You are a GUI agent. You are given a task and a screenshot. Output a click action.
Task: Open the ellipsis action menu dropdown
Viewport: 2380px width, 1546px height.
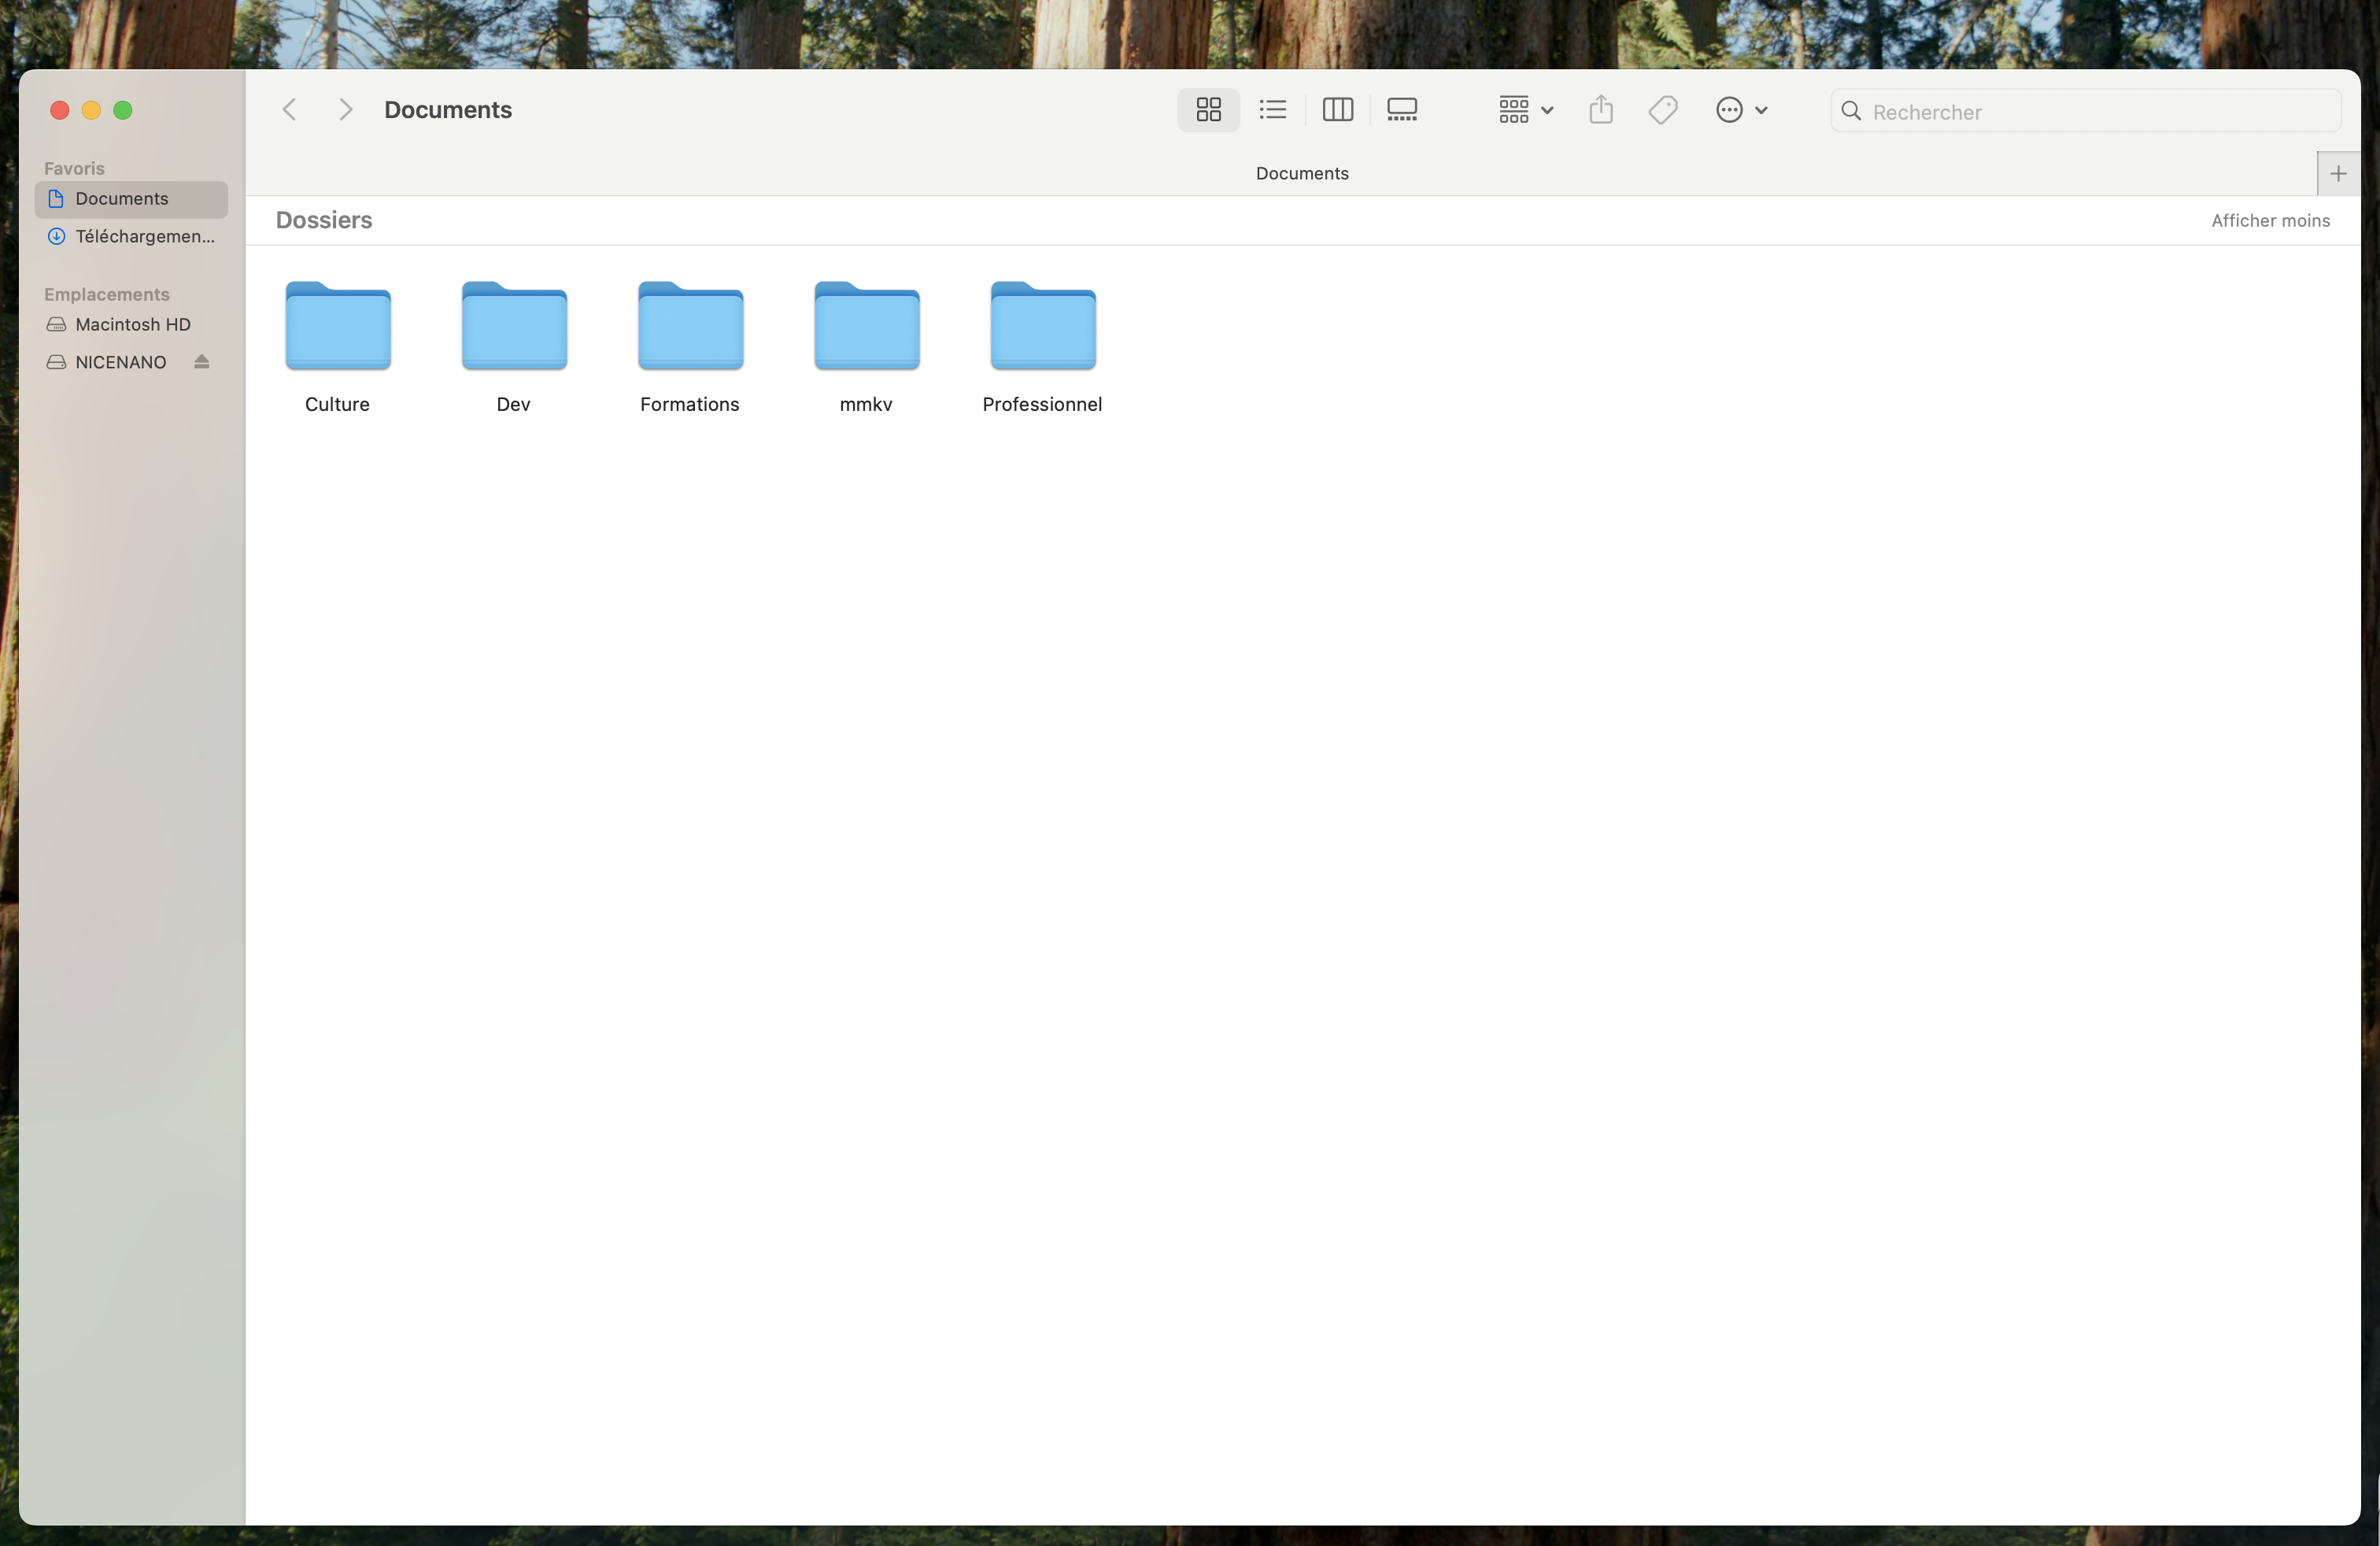1740,110
